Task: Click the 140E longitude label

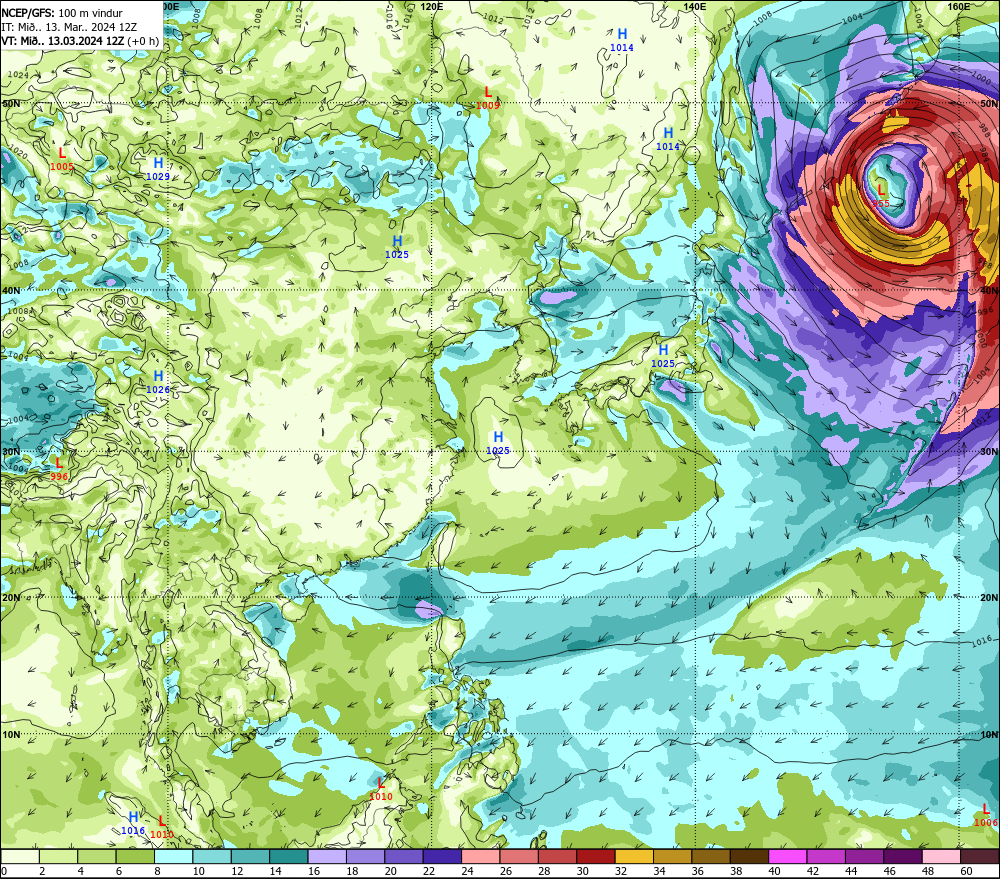Action: 695,6
